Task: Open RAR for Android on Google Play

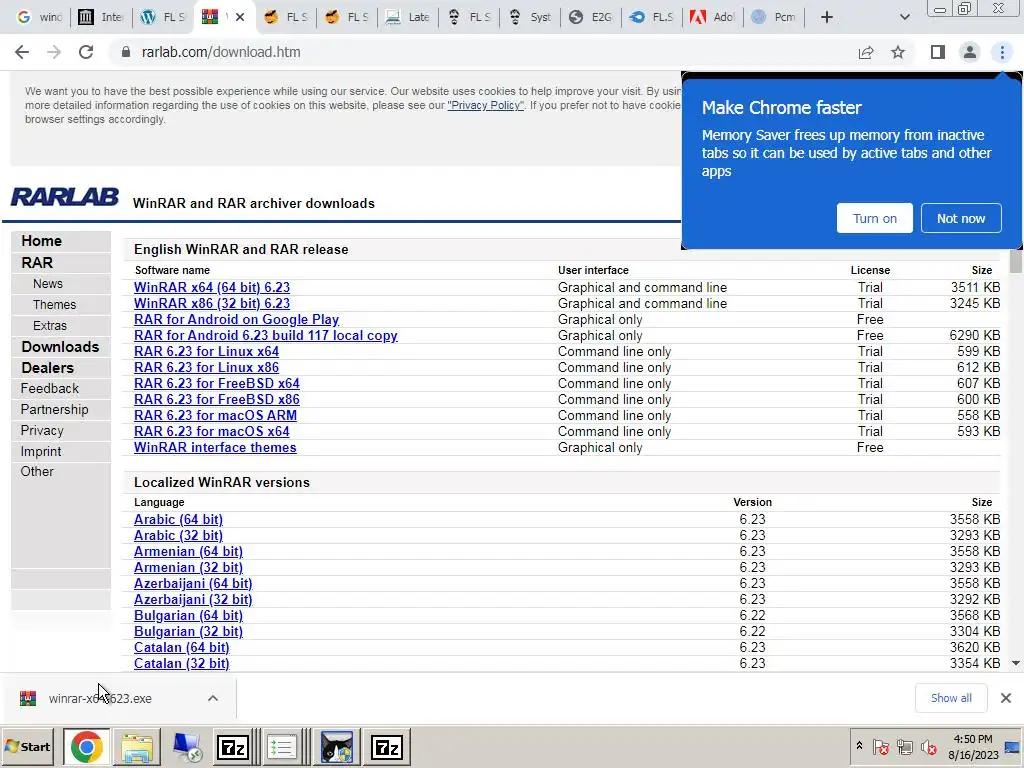Action: (x=236, y=319)
